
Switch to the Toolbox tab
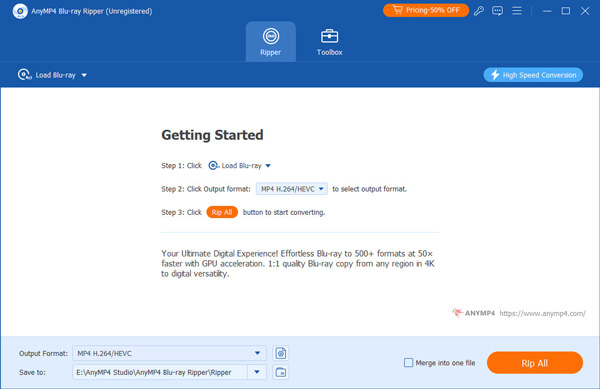point(329,42)
